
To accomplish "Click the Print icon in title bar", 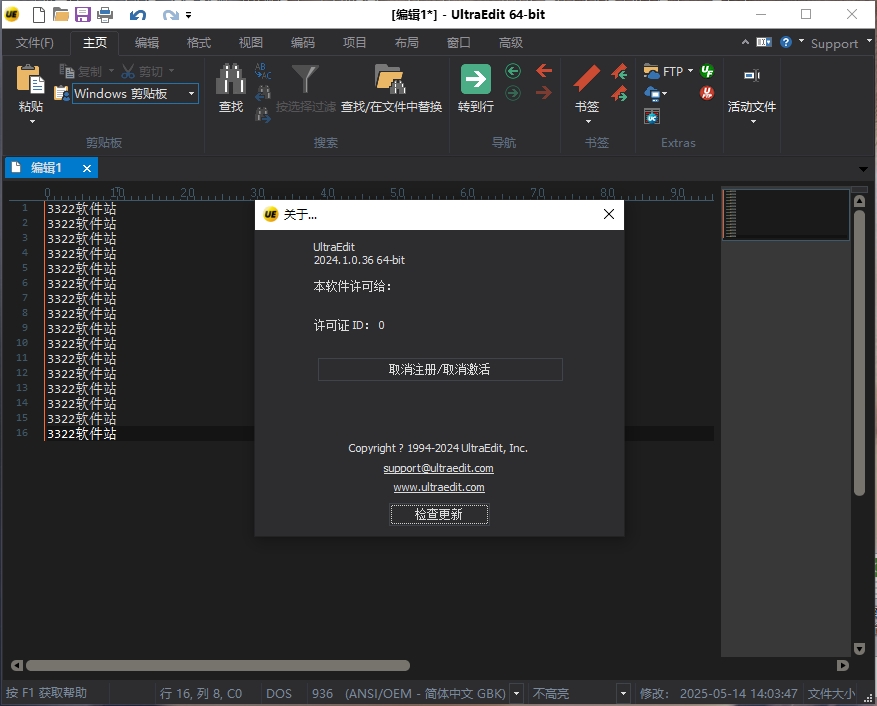I will [105, 15].
